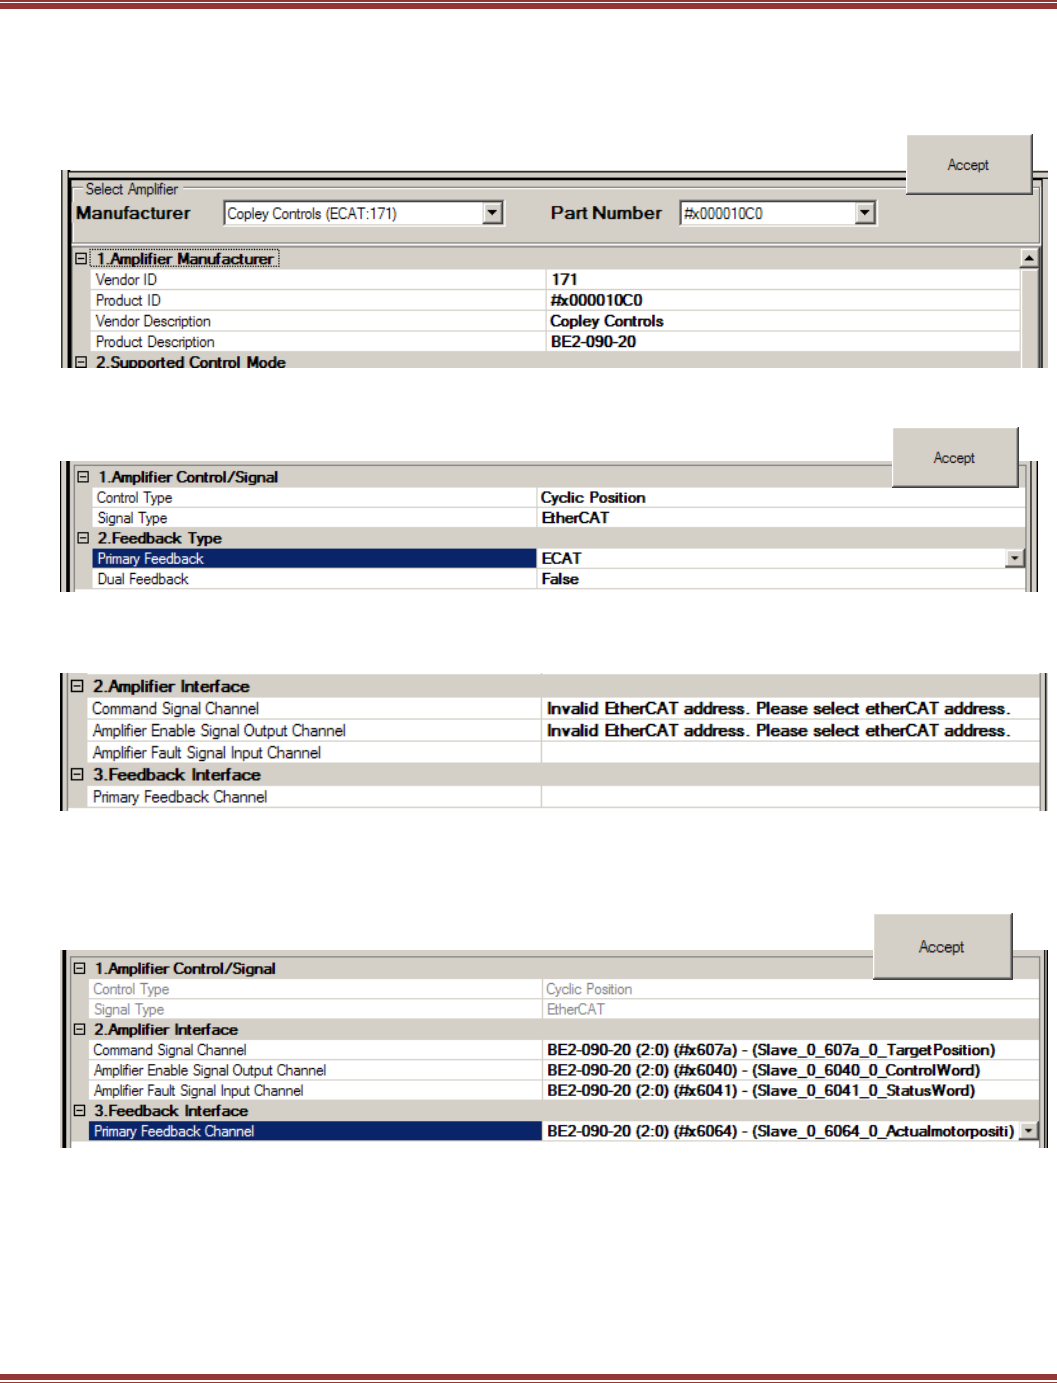The image size is (1057, 1383).
Task: Collapse 3.Feedback Interface above Actualmotorpositi row
Action: tap(79, 1110)
